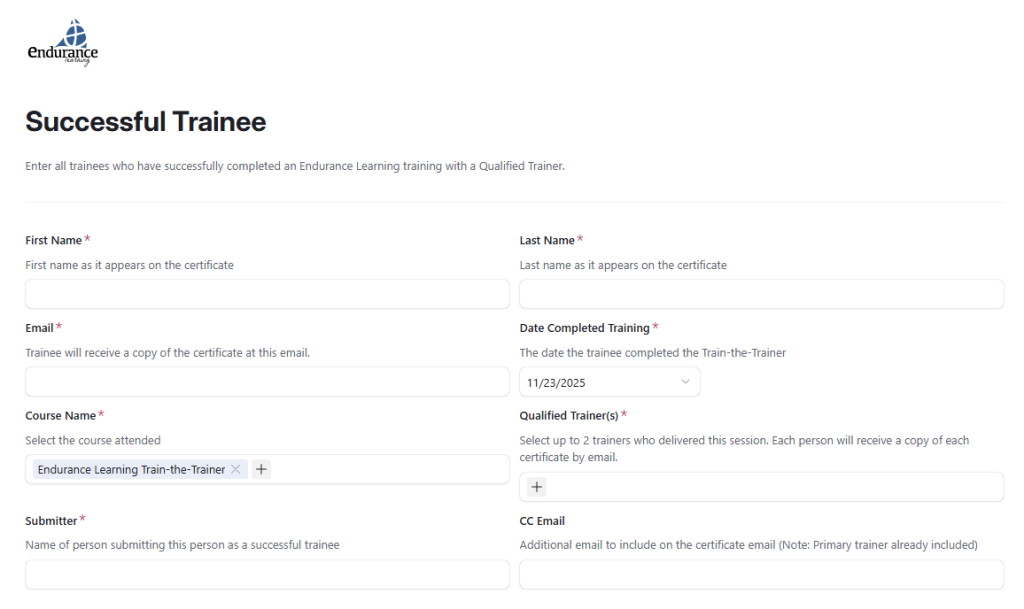Select the Email input field
This screenshot has width=1024, height=609.
click(267, 382)
